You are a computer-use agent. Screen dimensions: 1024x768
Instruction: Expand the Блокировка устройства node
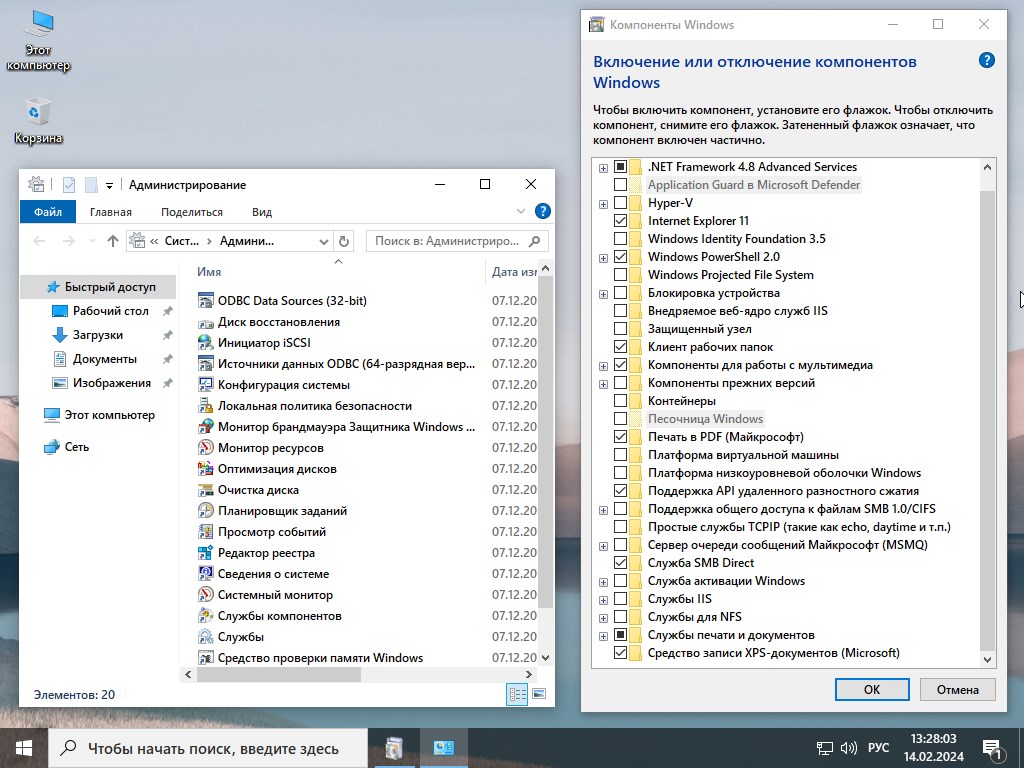click(x=603, y=294)
